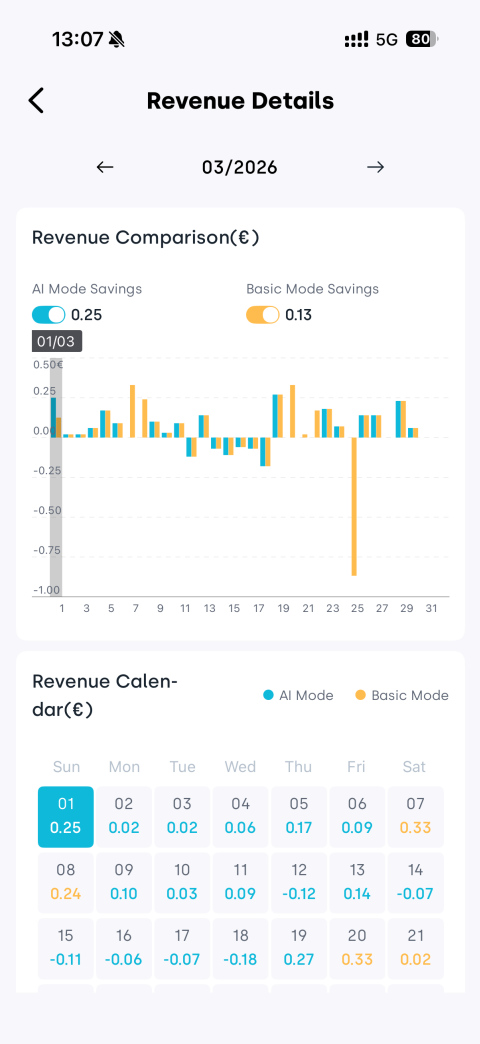The image size is (480, 1044).
Task: Tap the back arrow beside Revenue Details
Action: pos(36,101)
